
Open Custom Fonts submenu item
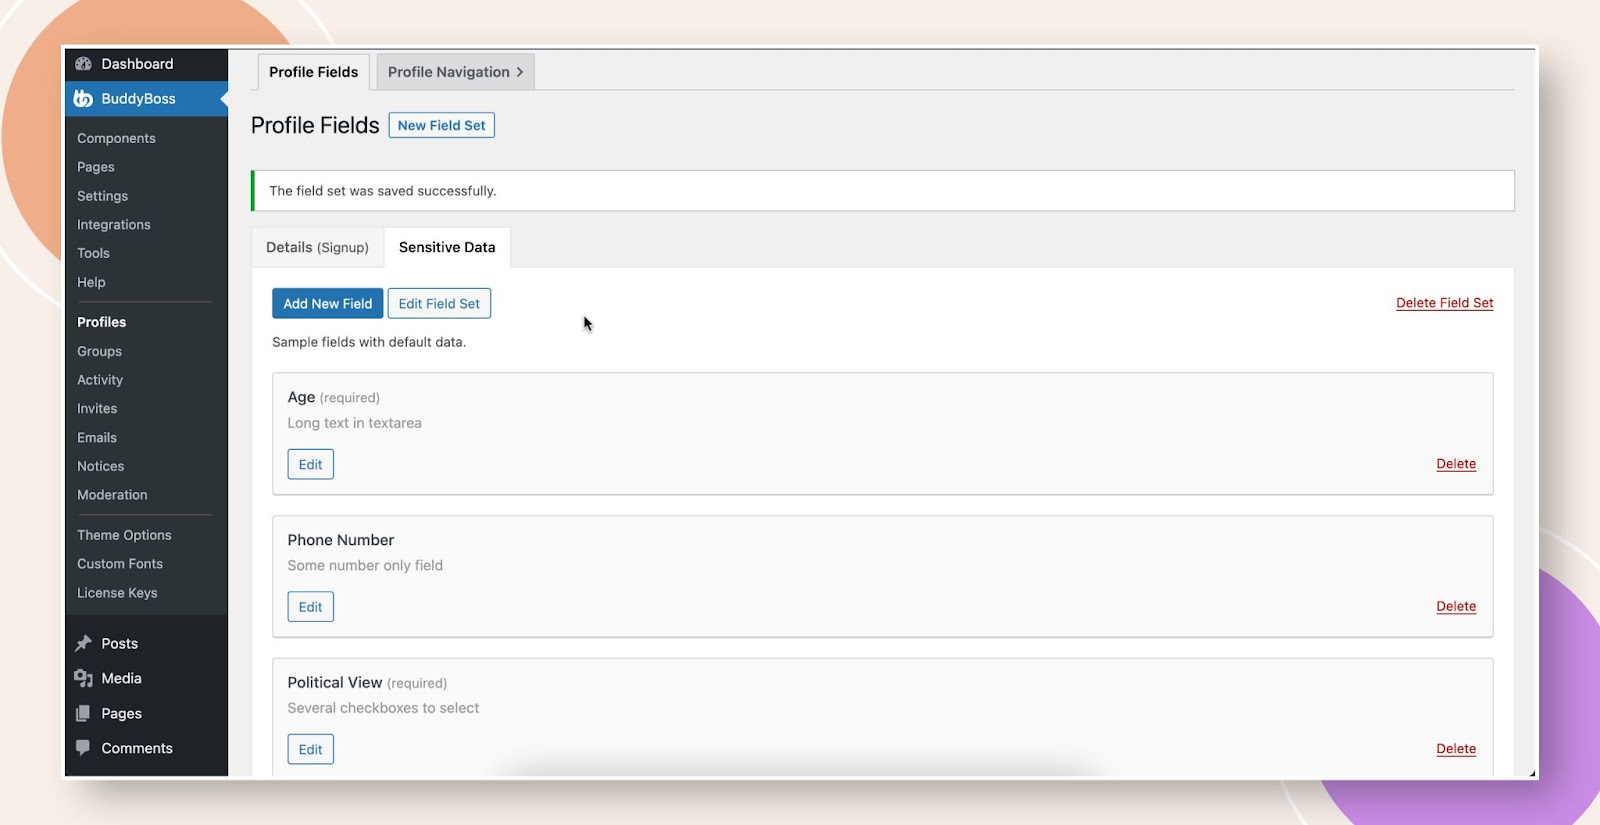(x=120, y=564)
